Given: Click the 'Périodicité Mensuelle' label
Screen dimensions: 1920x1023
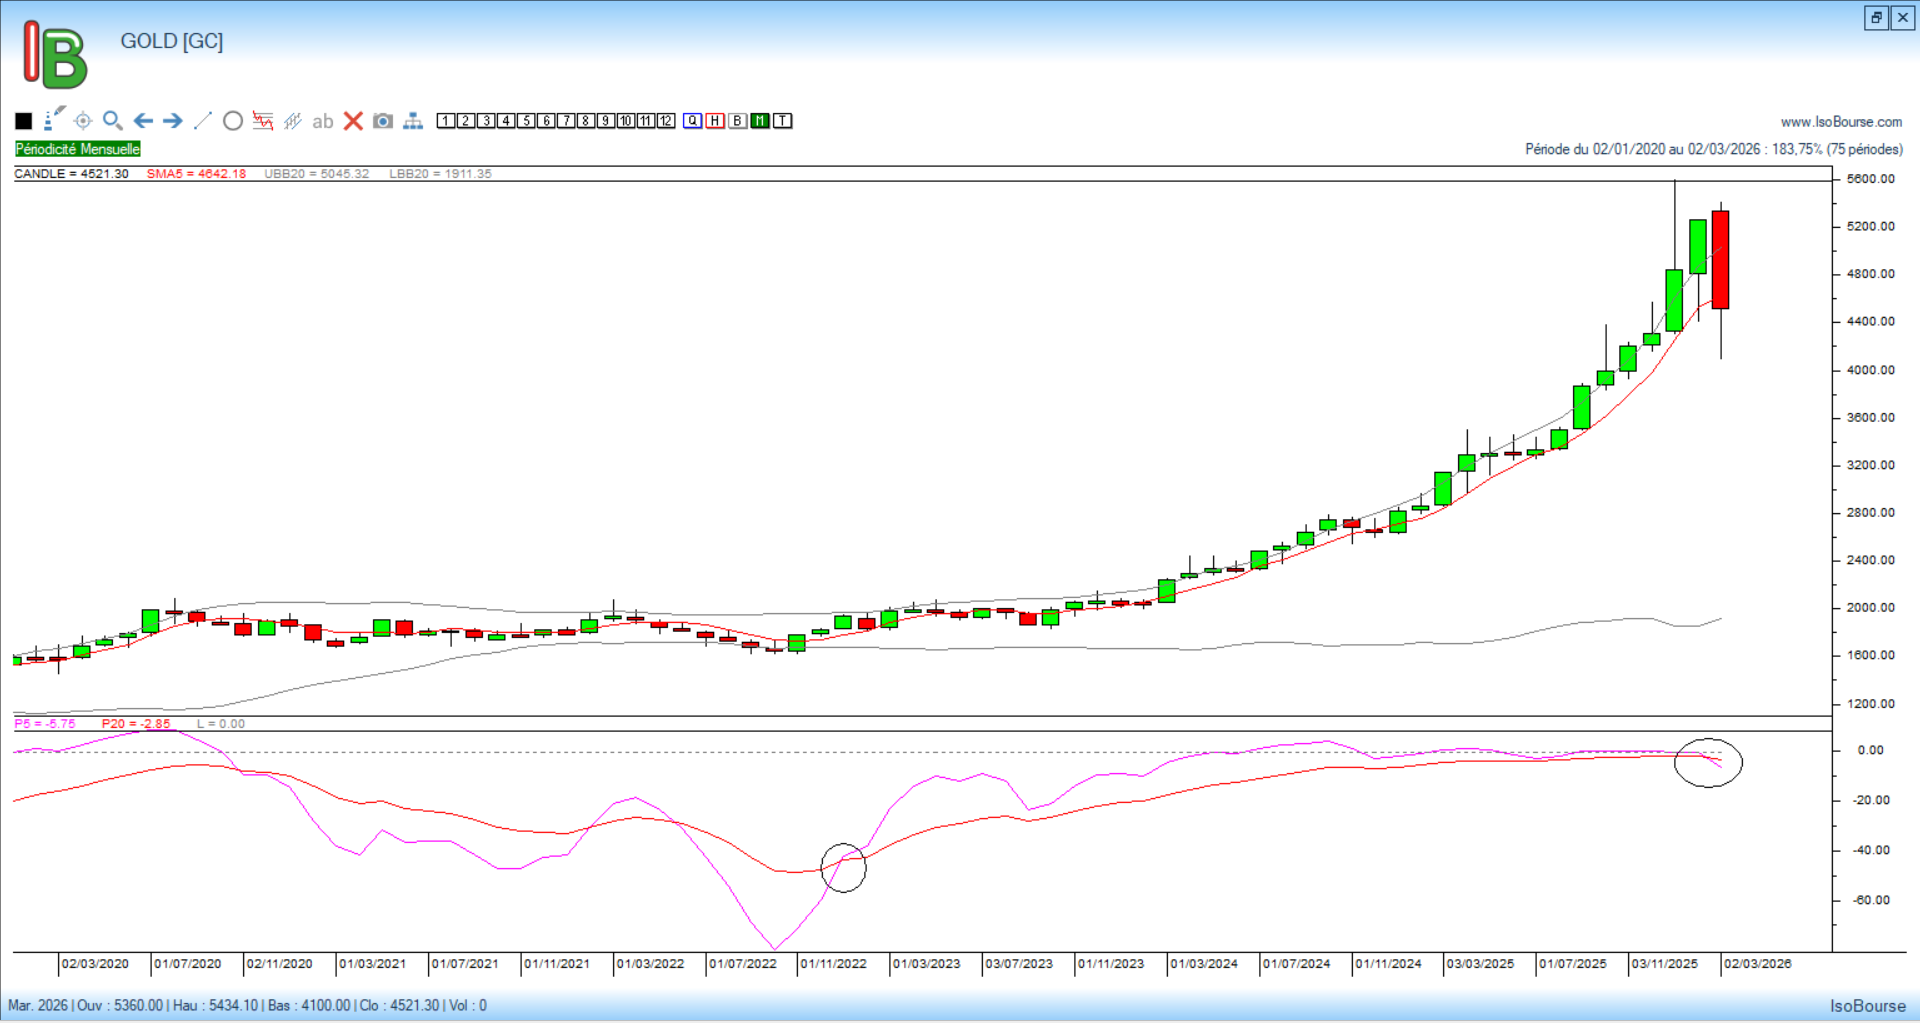Looking at the screenshot, I should pos(78,149).
